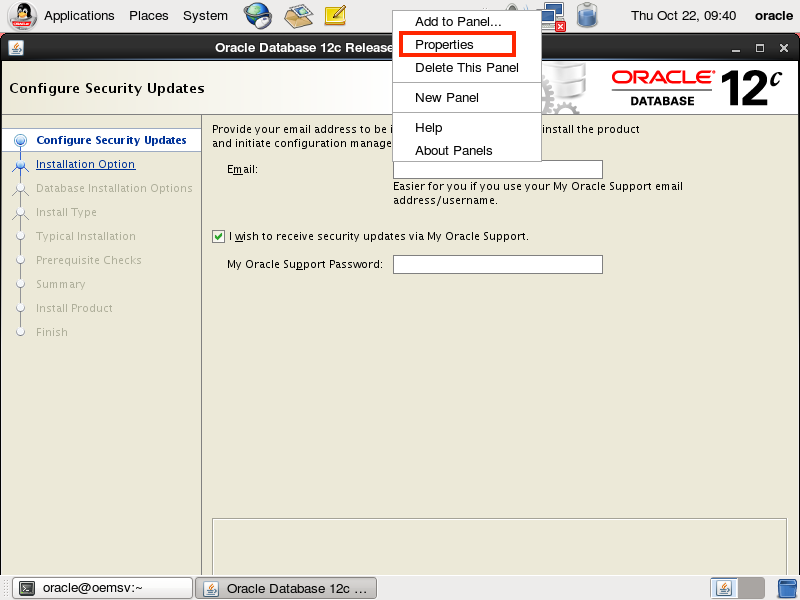Image resolution: width=800 pixels, height=600 pixels.
Task: Click the Configure Security Updates page heading
Action: coord(107,88)
